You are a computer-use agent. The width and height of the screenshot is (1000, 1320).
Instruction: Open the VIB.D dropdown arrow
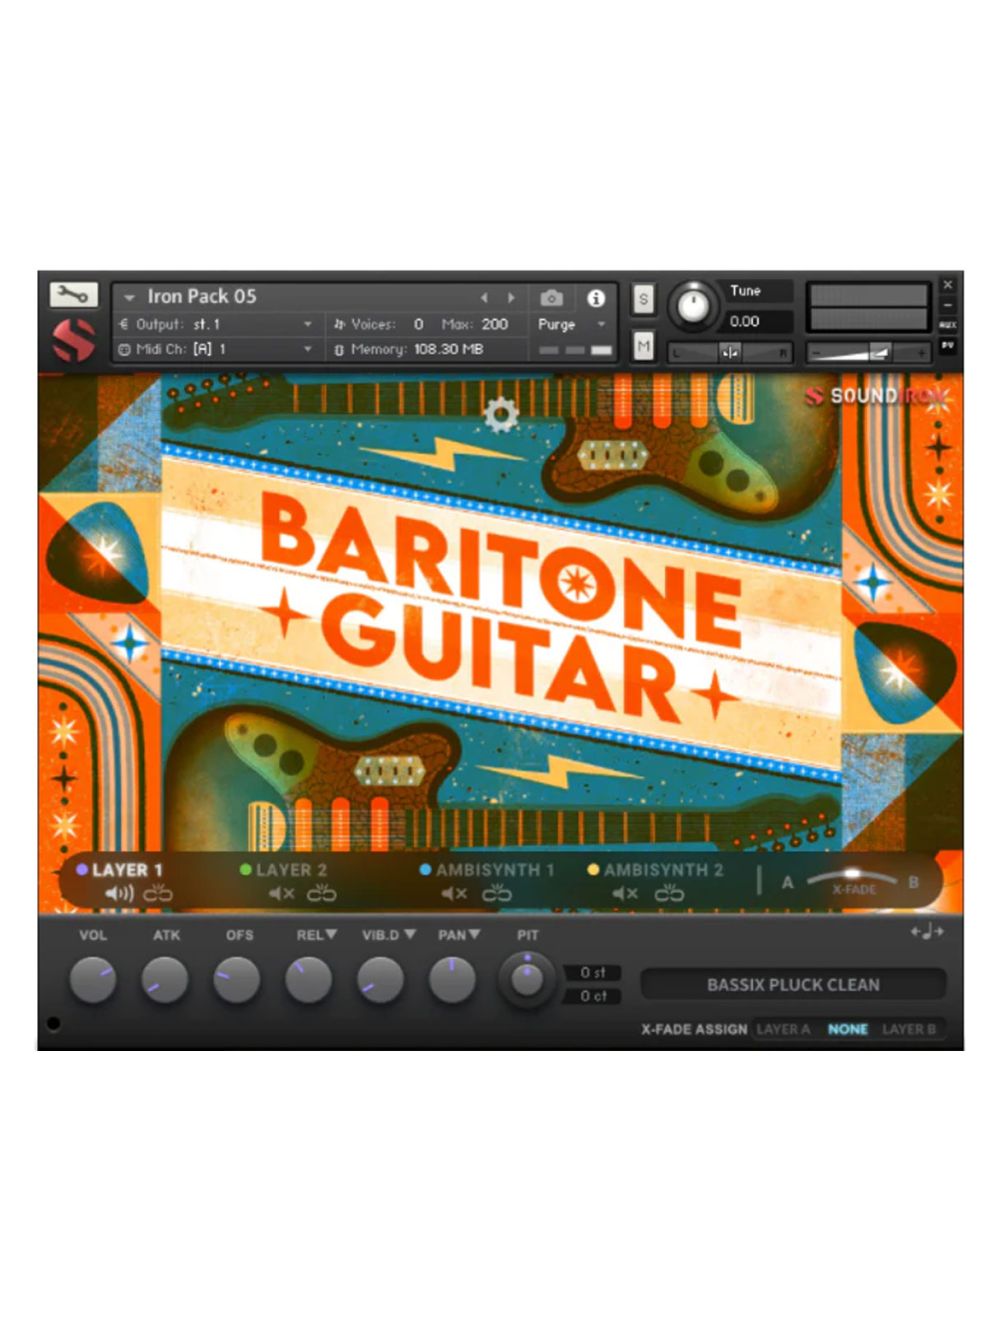pos(408,934)
